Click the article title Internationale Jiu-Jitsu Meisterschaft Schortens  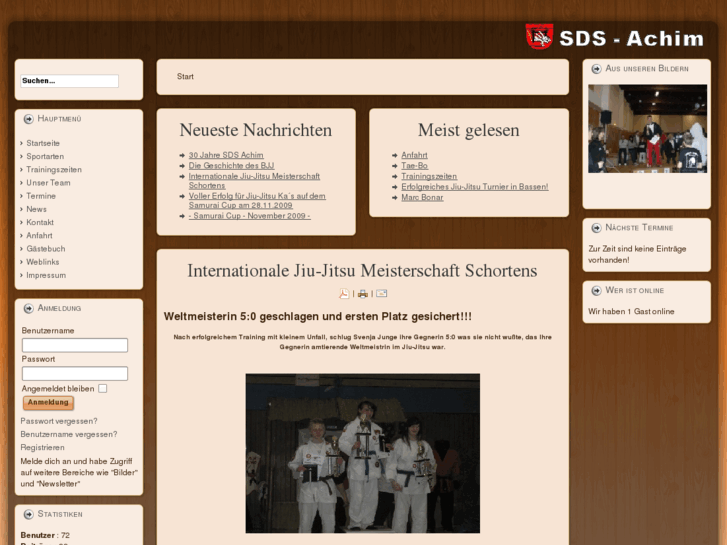click(362, 271)
